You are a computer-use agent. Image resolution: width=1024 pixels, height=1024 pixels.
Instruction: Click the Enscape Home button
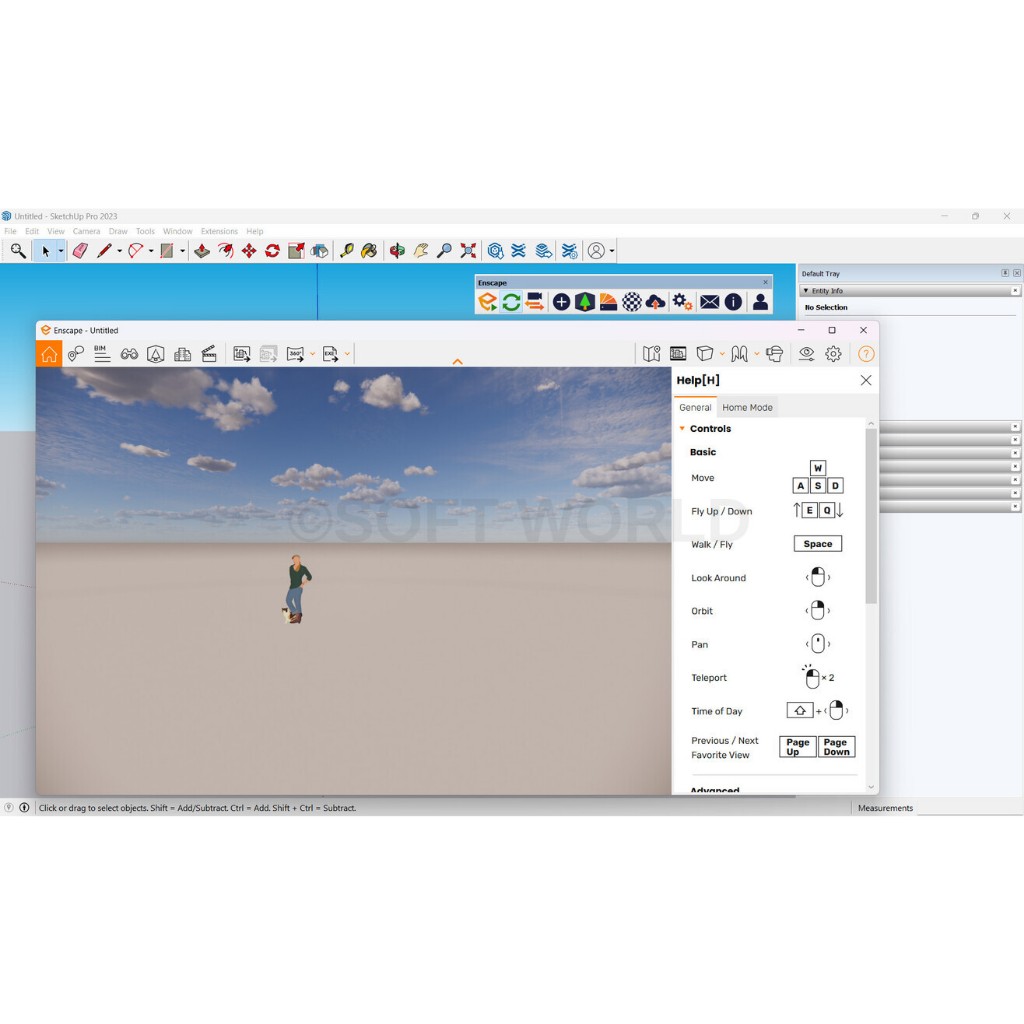[x=49, y=354]
